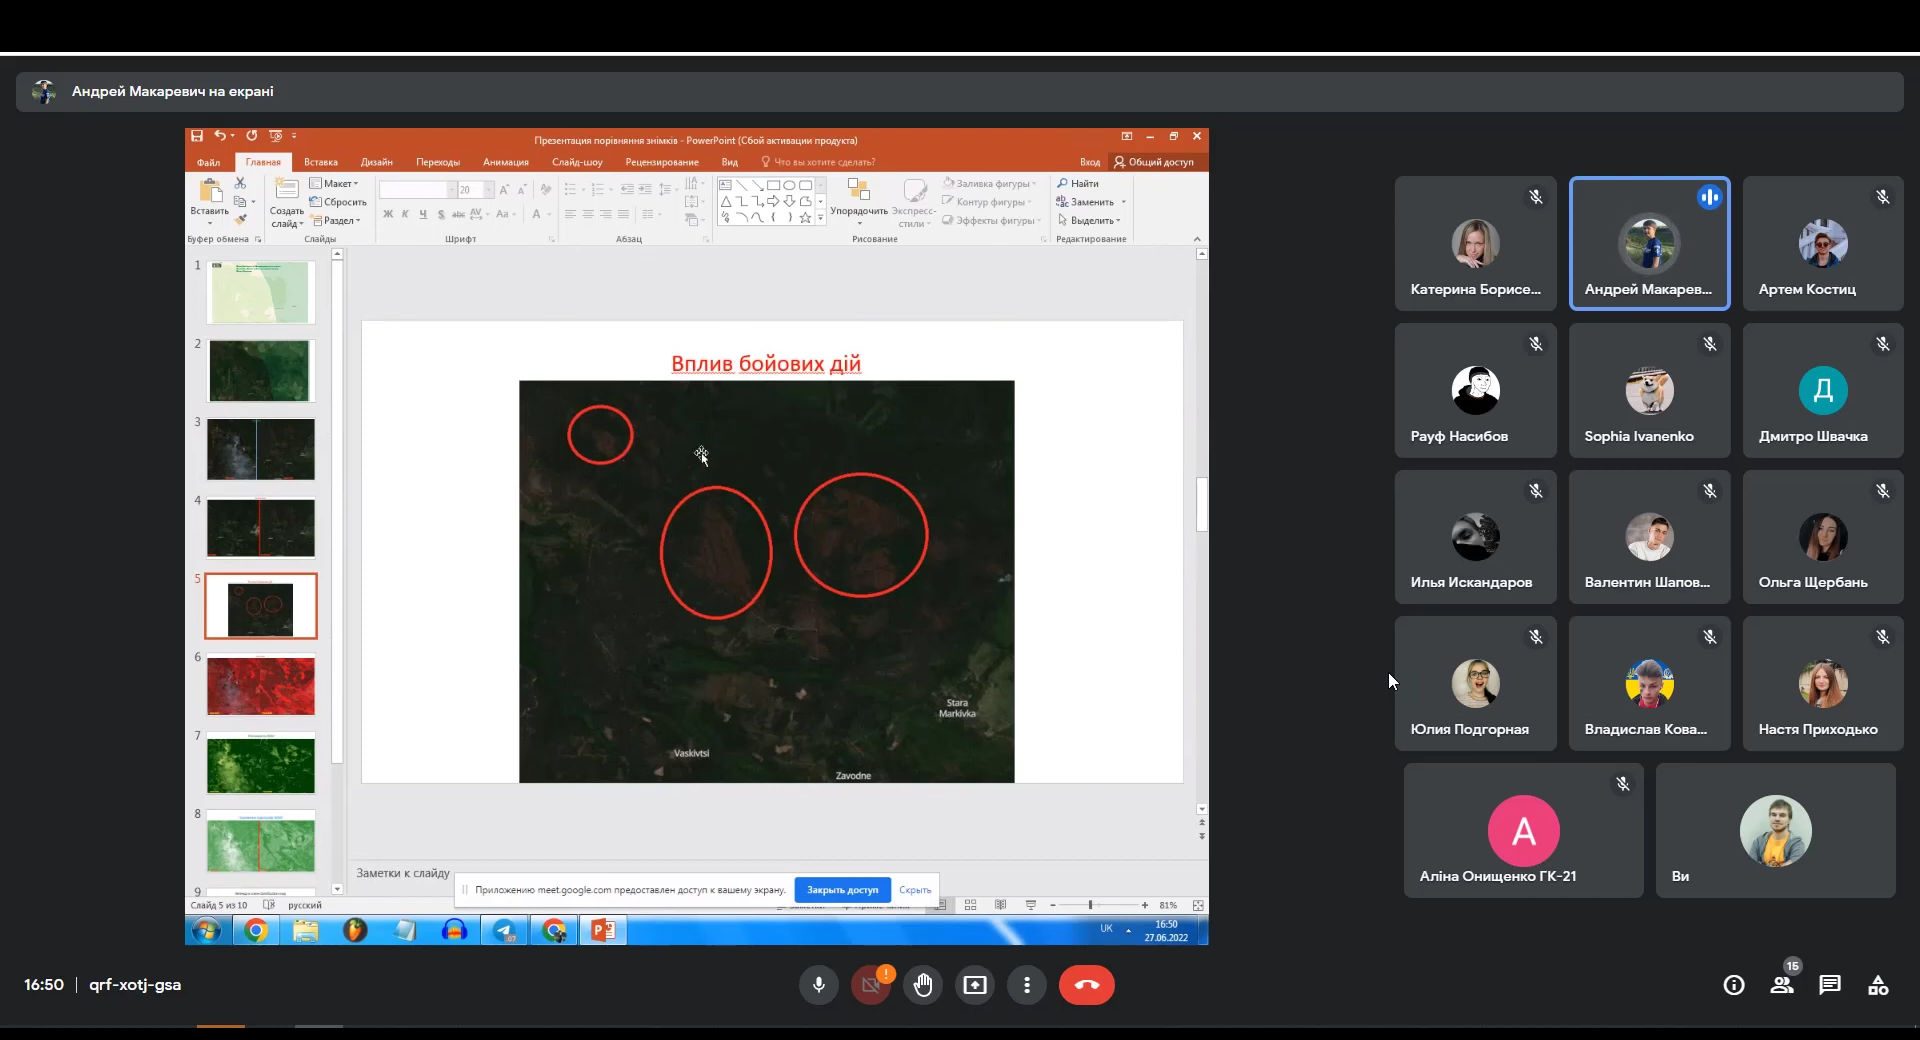Switch to the Вставка ribbon tab
The width and height of the screenshot is (1920, 1040).
pos(321,162)
